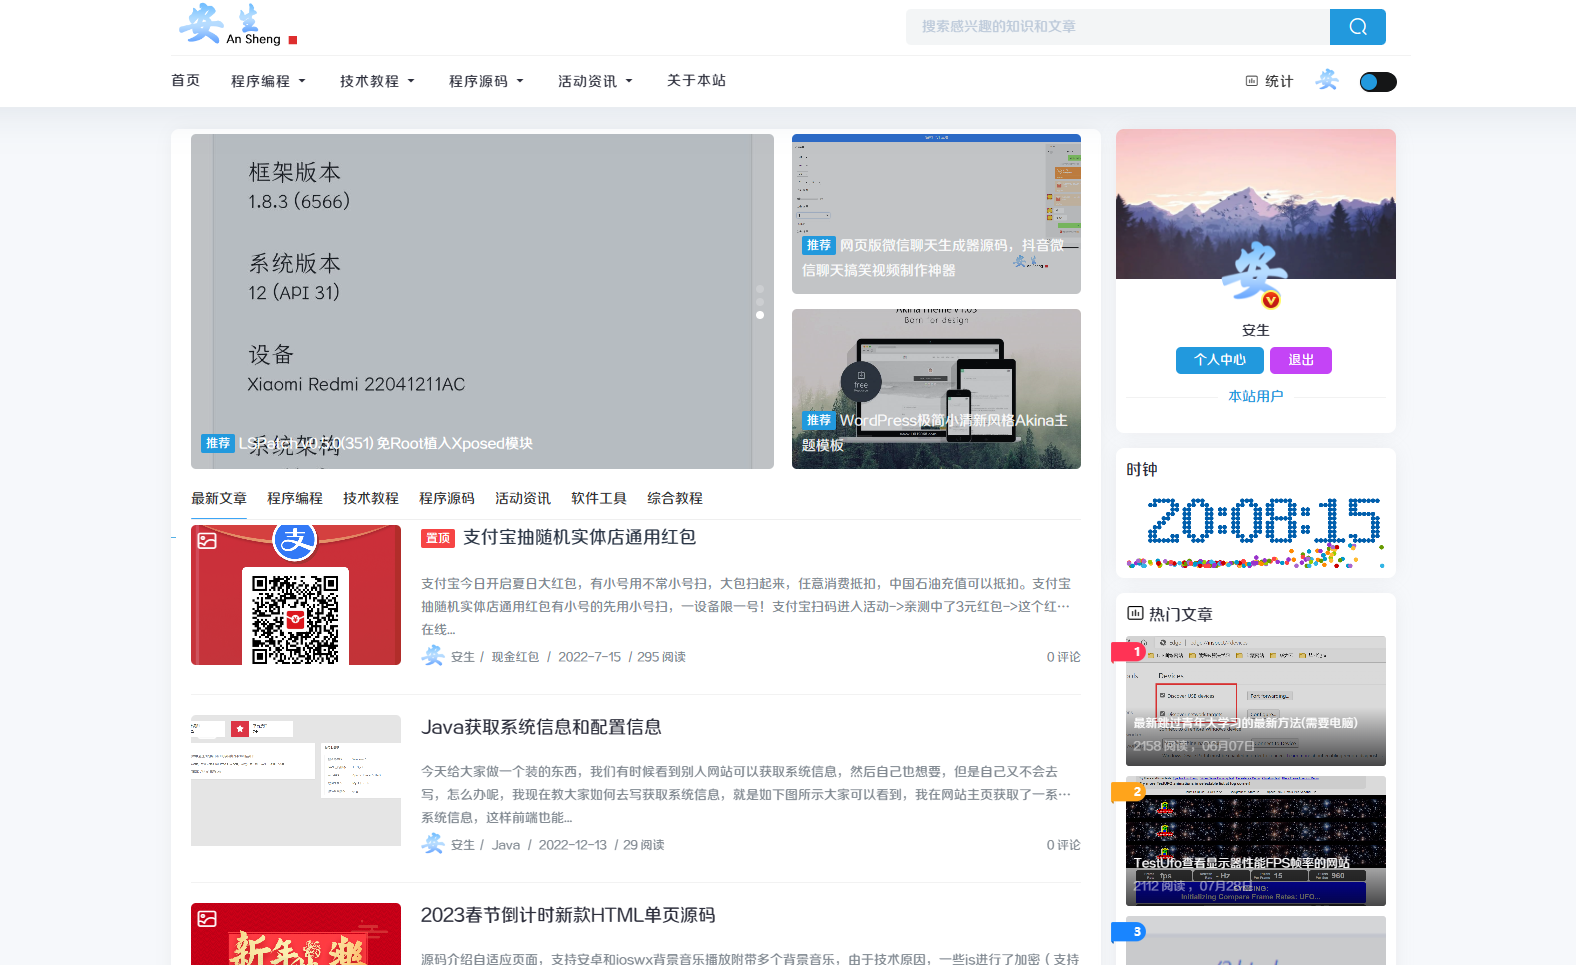Click the image icon on Alipay thumbnail

click(x=207, y=541)
